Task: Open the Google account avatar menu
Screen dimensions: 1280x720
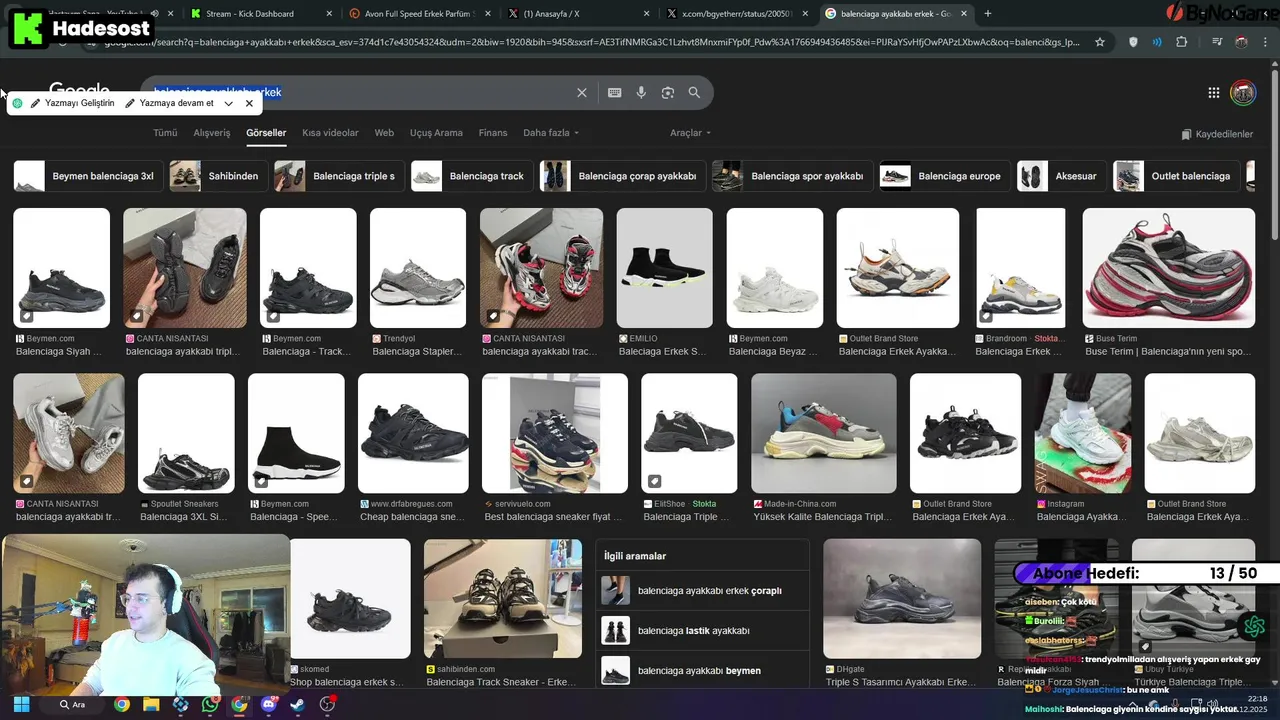Action: (1243, 93)
